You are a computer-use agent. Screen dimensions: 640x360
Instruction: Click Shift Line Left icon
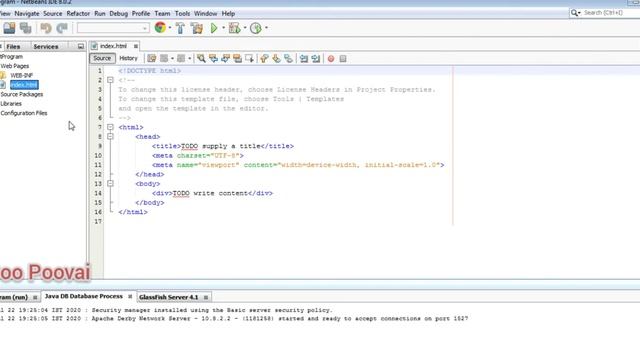304,58
